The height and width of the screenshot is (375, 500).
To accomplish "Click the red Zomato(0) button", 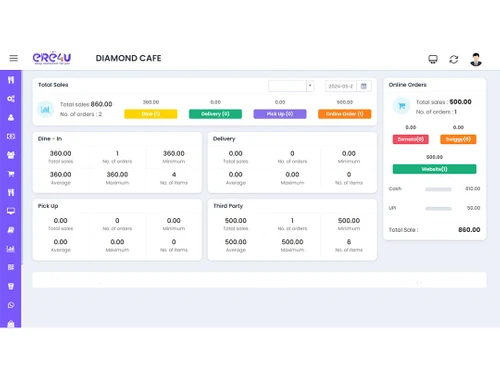I will [x=411, y=139].
